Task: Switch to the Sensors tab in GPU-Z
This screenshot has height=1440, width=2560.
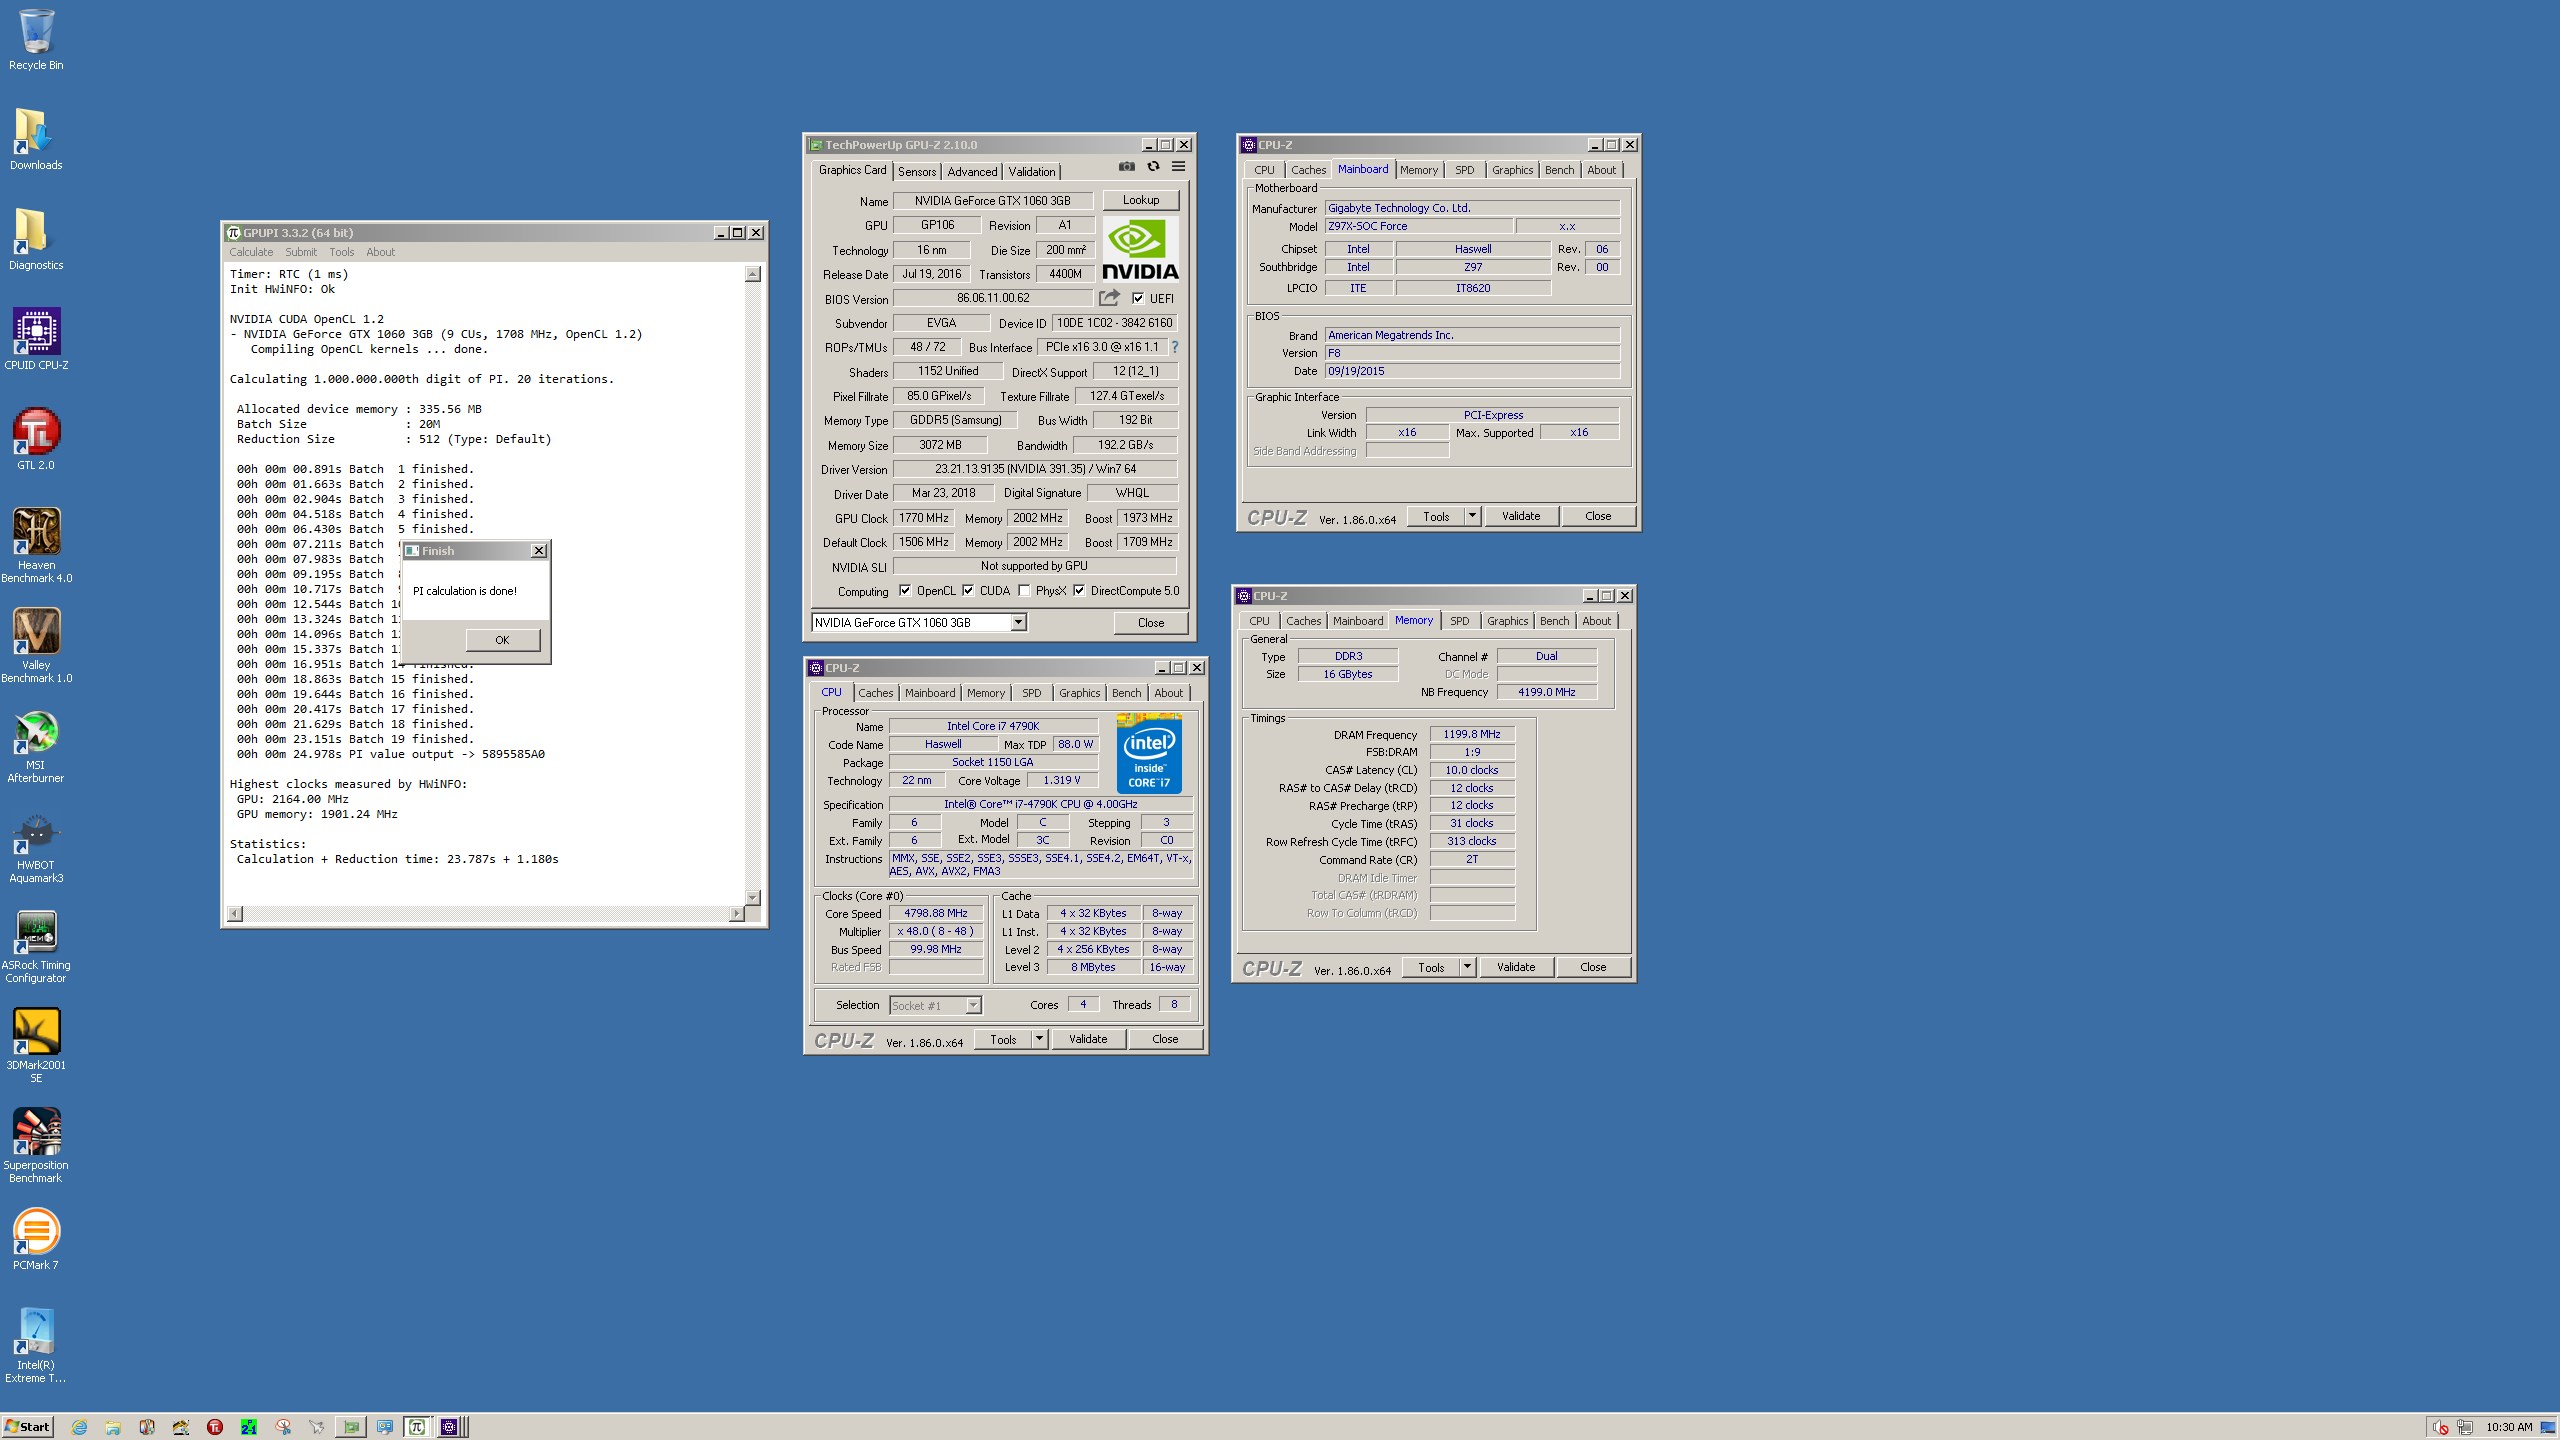Action: [x=917, y=171]
